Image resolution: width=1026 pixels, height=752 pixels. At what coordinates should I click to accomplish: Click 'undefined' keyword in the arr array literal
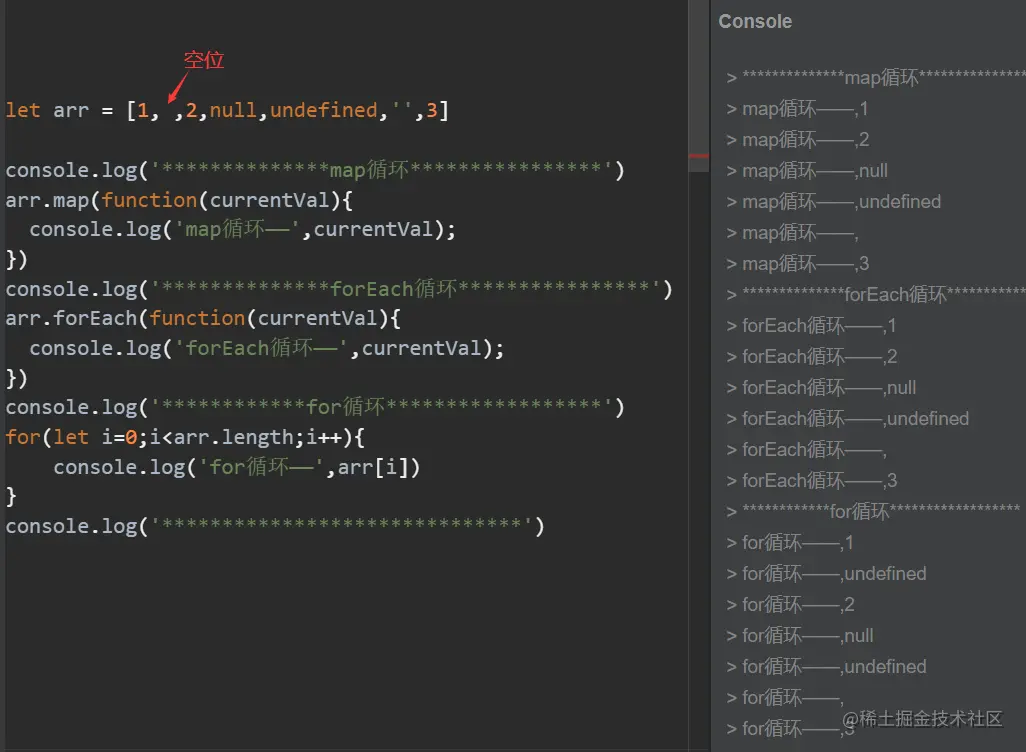coord(323,110)
